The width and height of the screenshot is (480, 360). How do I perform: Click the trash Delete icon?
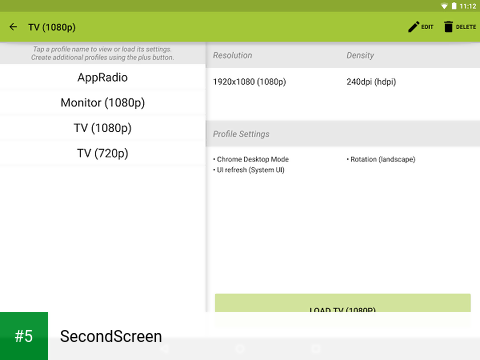[448, 27]
